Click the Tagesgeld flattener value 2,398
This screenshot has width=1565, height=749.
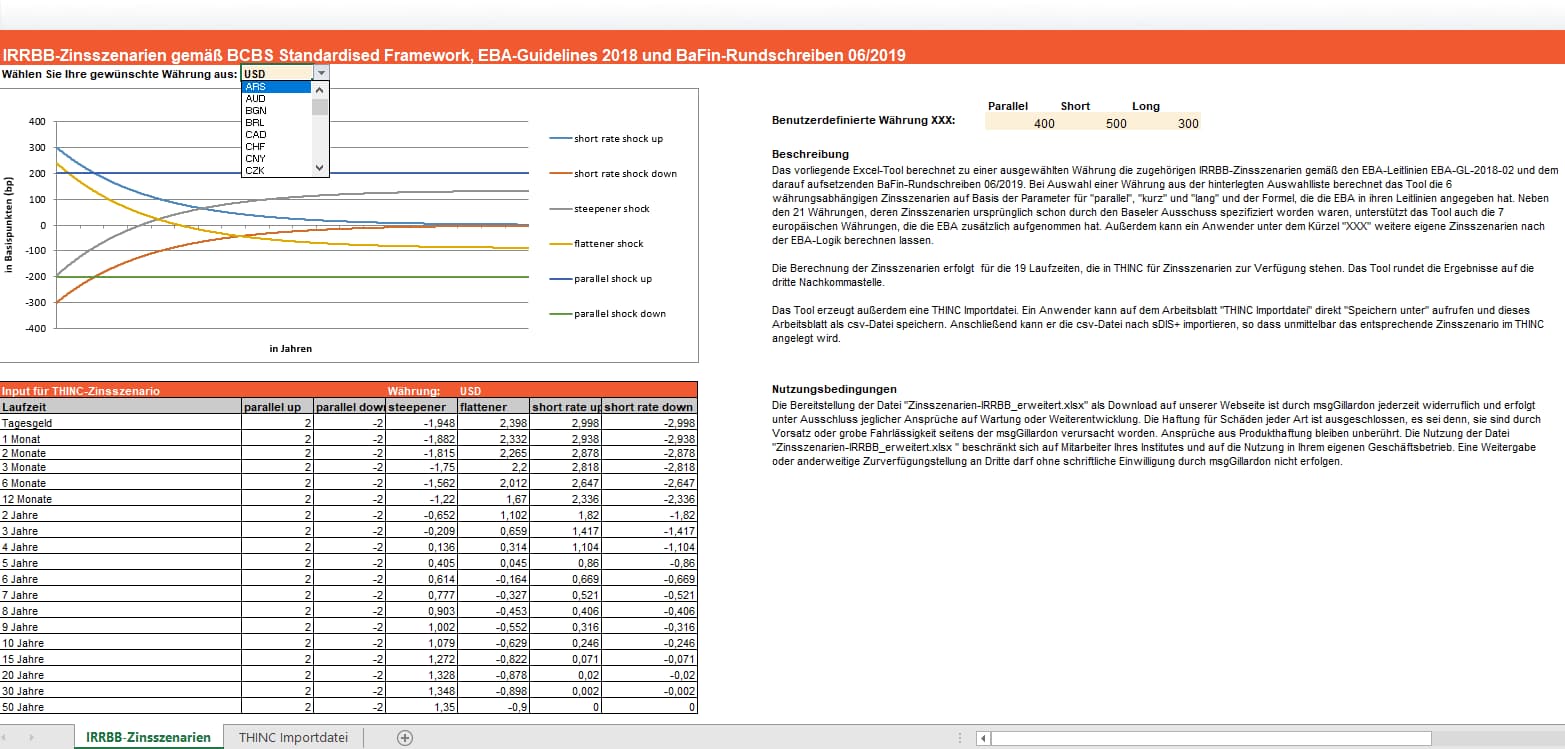coord(493,423)
